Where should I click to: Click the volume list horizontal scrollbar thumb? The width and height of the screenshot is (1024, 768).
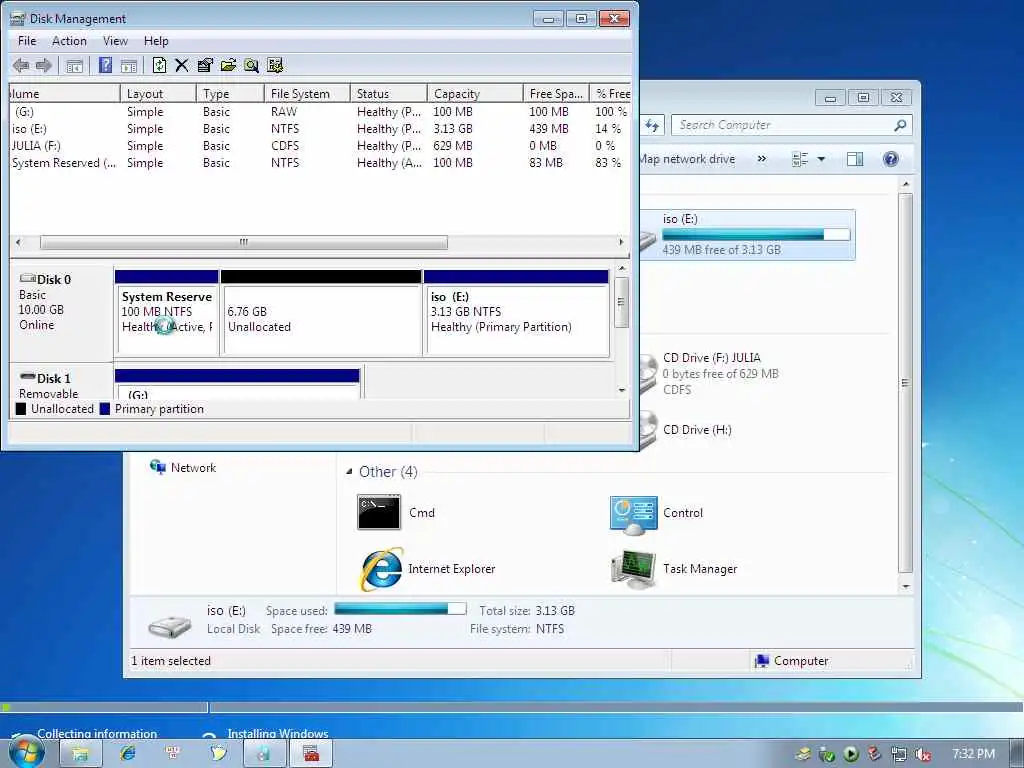click(x=244, y=242)
